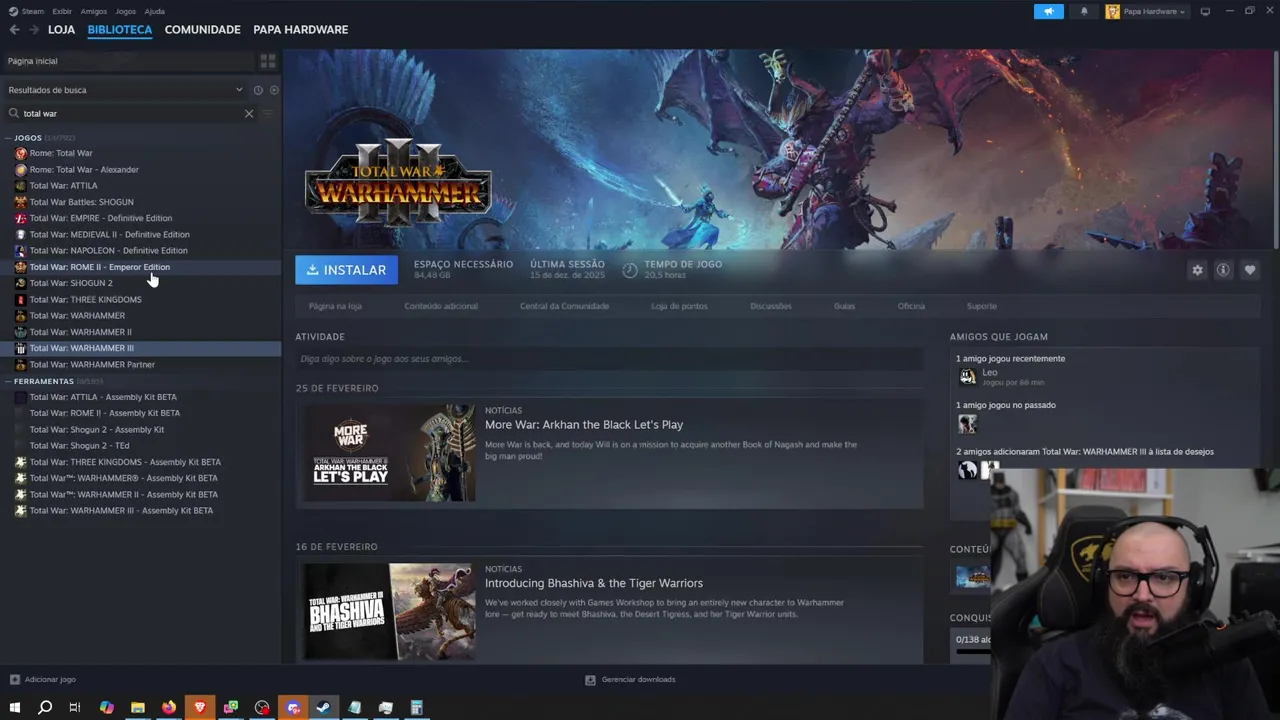The height and width of the screenshot is (720, 1280).
Task: Select 'Total War: Shogun 2 - TEd' tool
Action: coord(80,446)
